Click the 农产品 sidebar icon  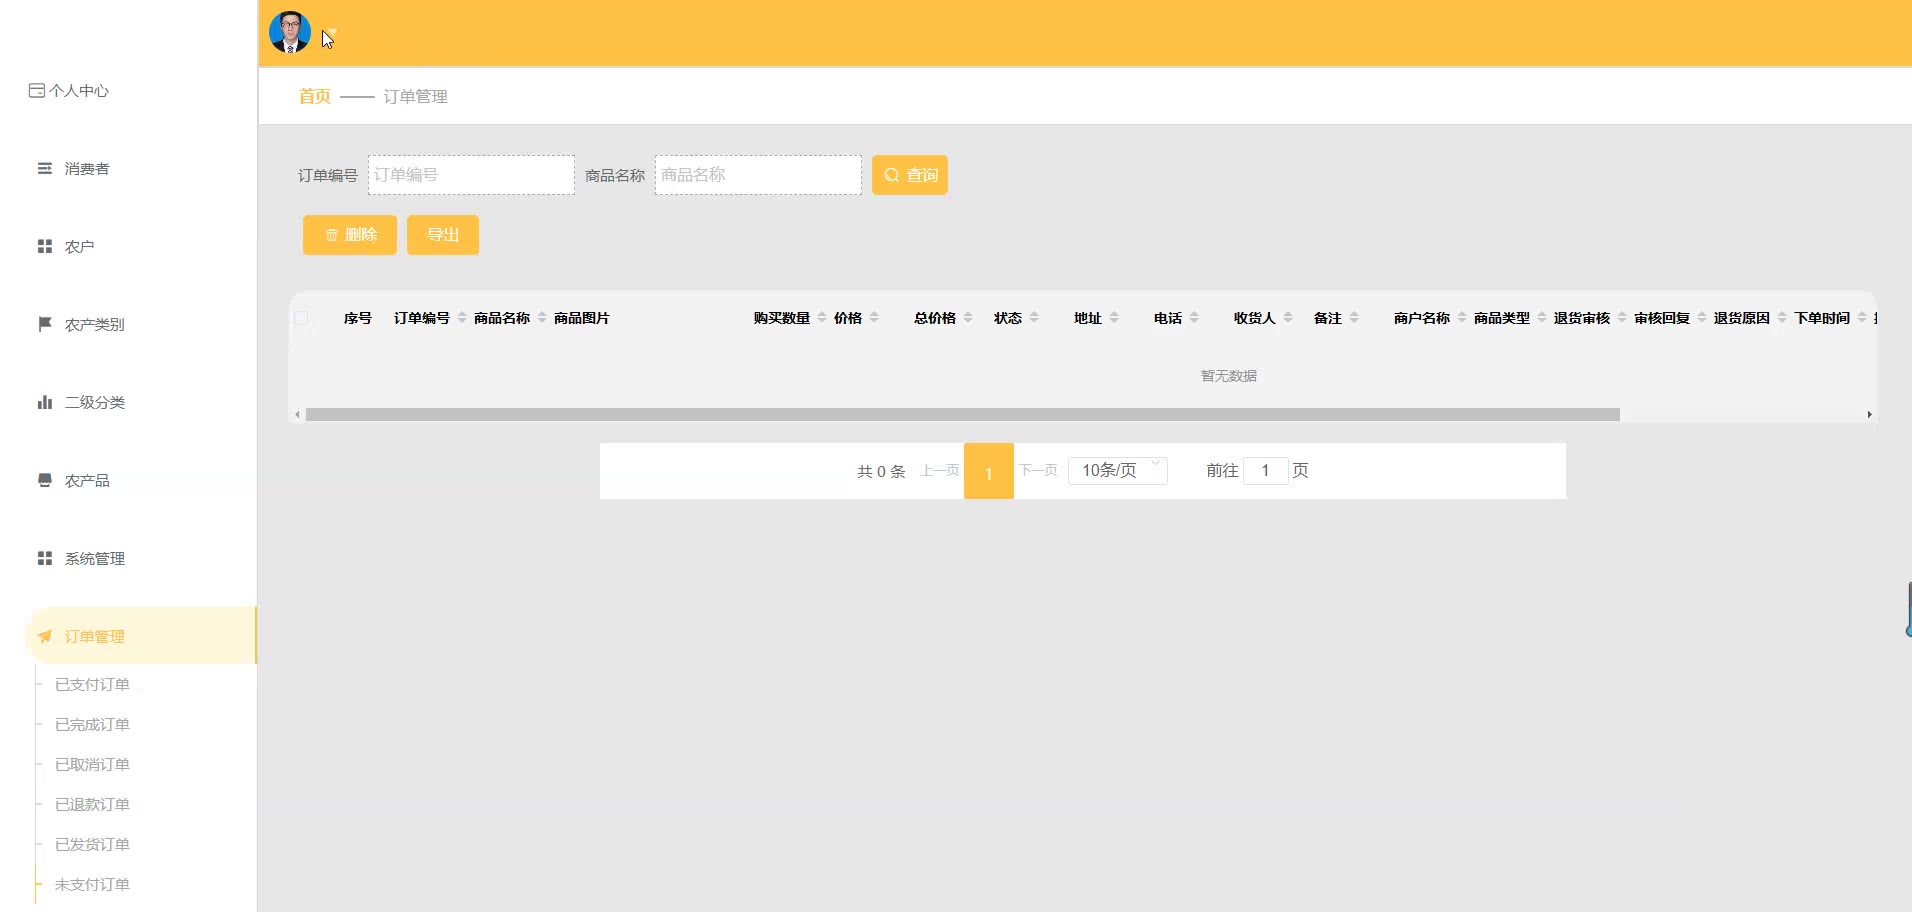(x=45, y=481)
